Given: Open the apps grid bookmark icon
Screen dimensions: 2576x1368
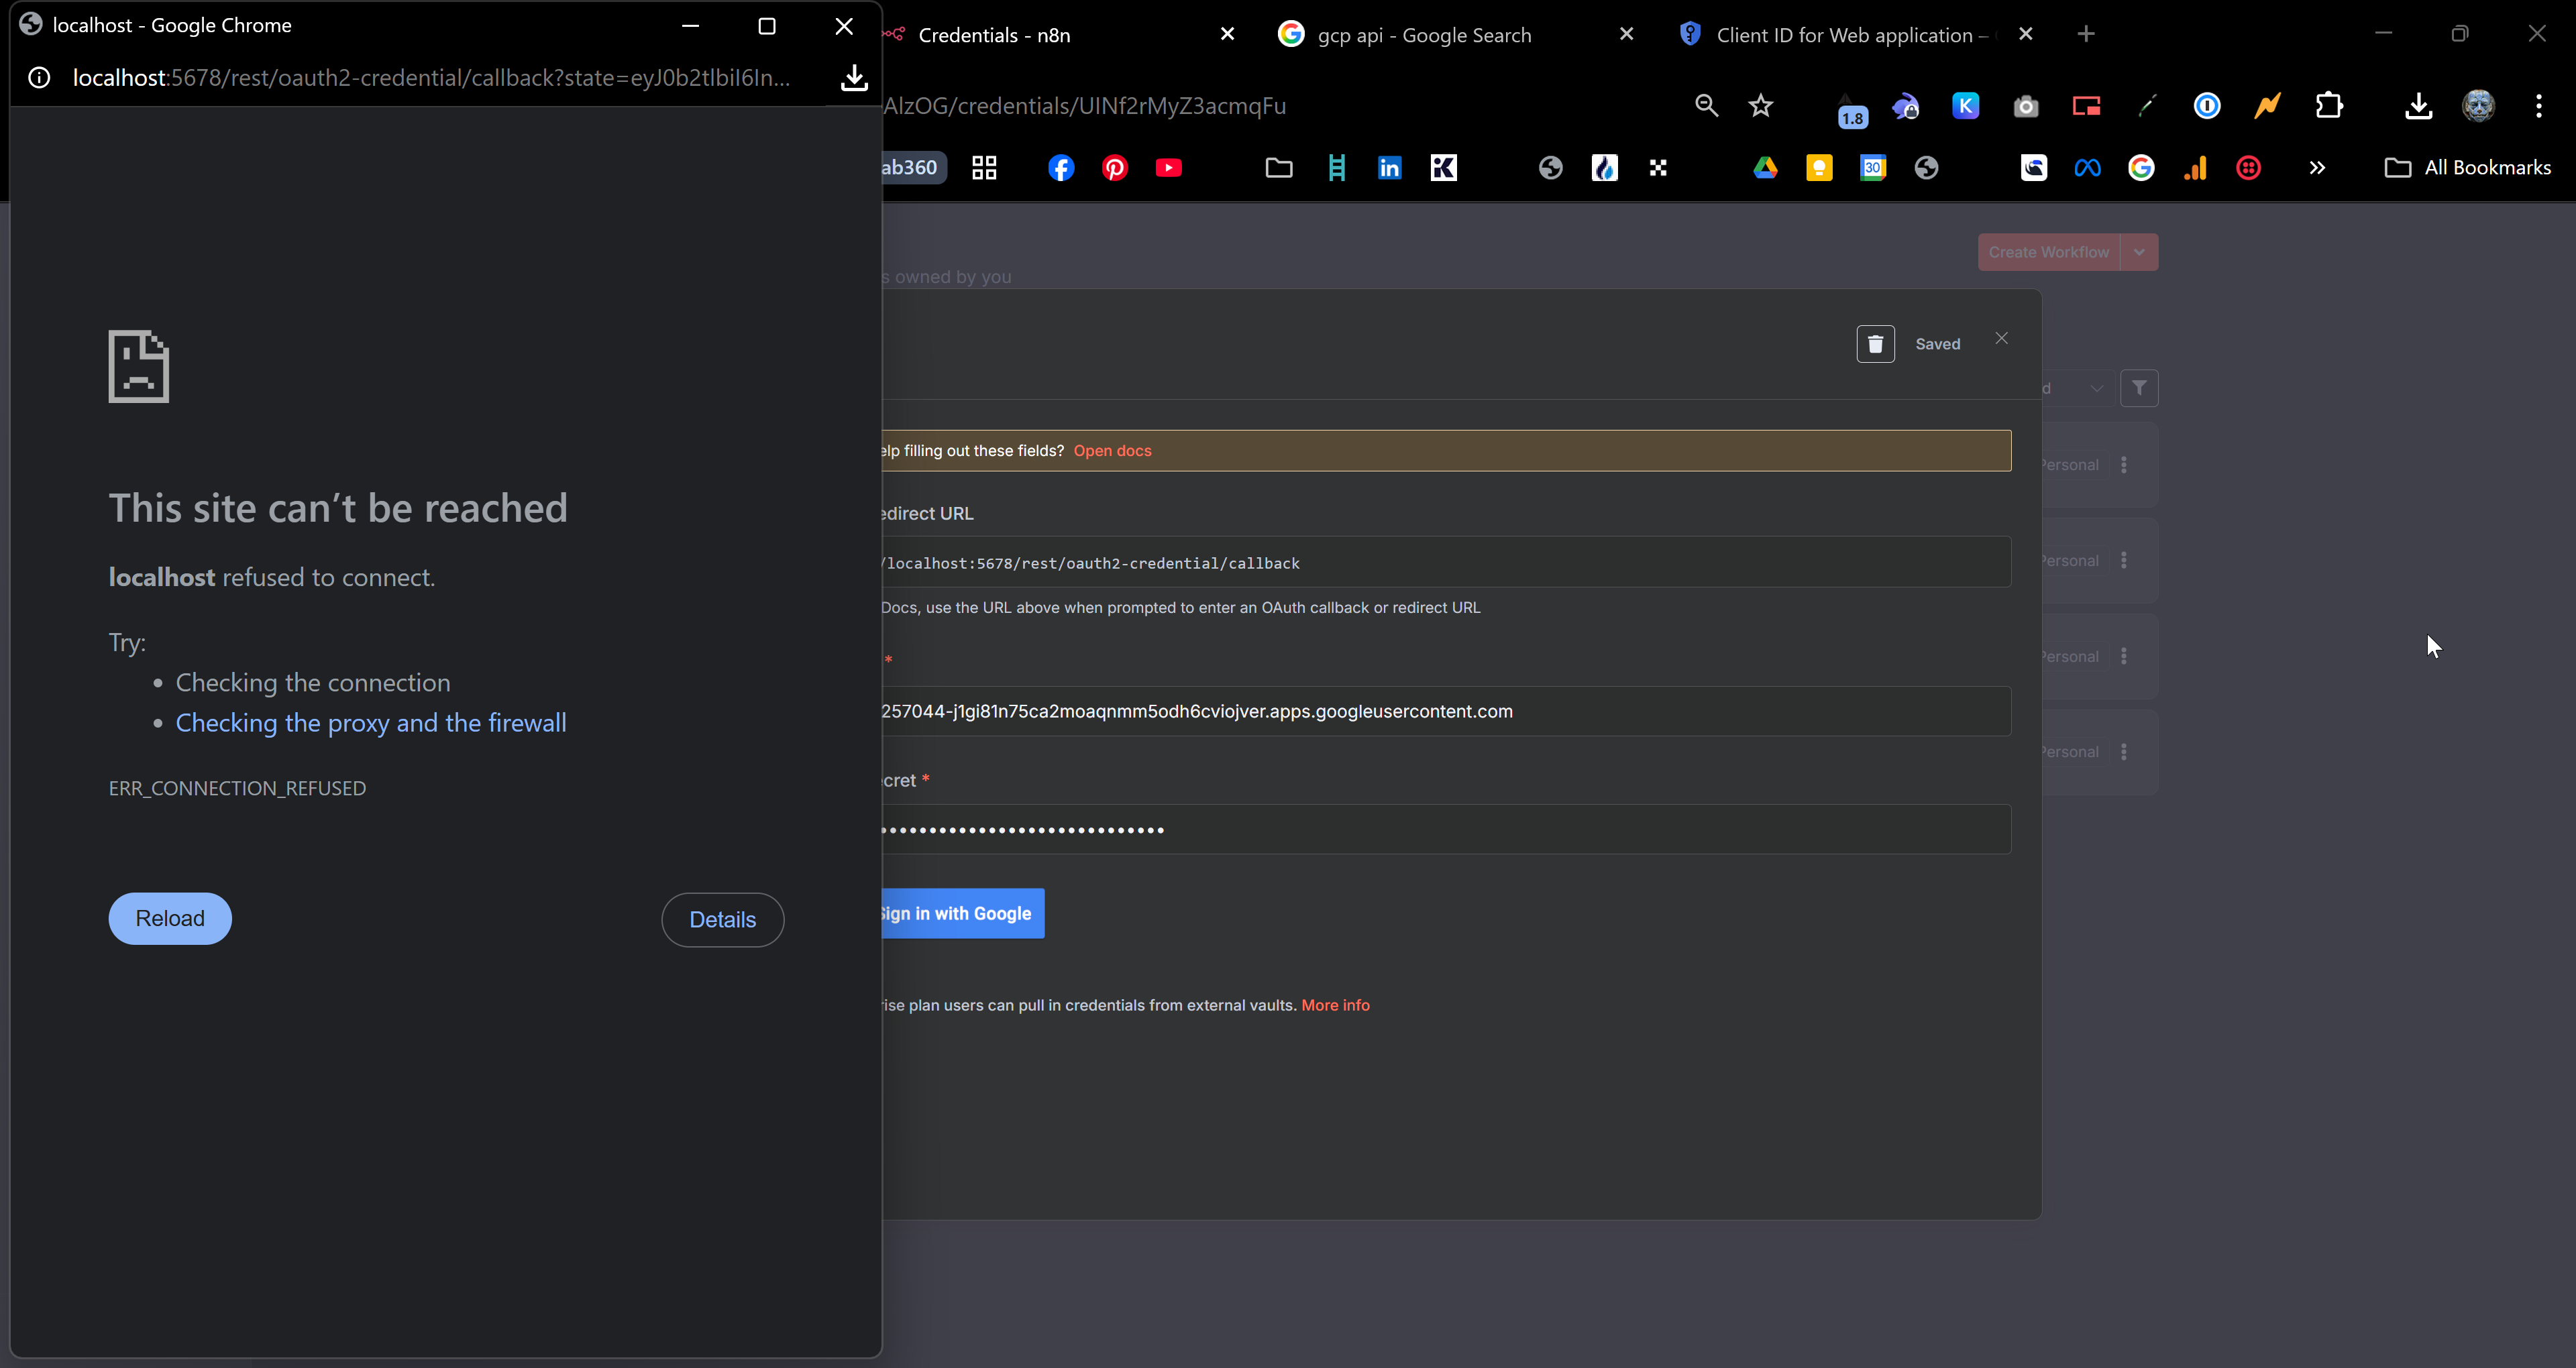Looking at the screenshot, I should tap(984, 168).
